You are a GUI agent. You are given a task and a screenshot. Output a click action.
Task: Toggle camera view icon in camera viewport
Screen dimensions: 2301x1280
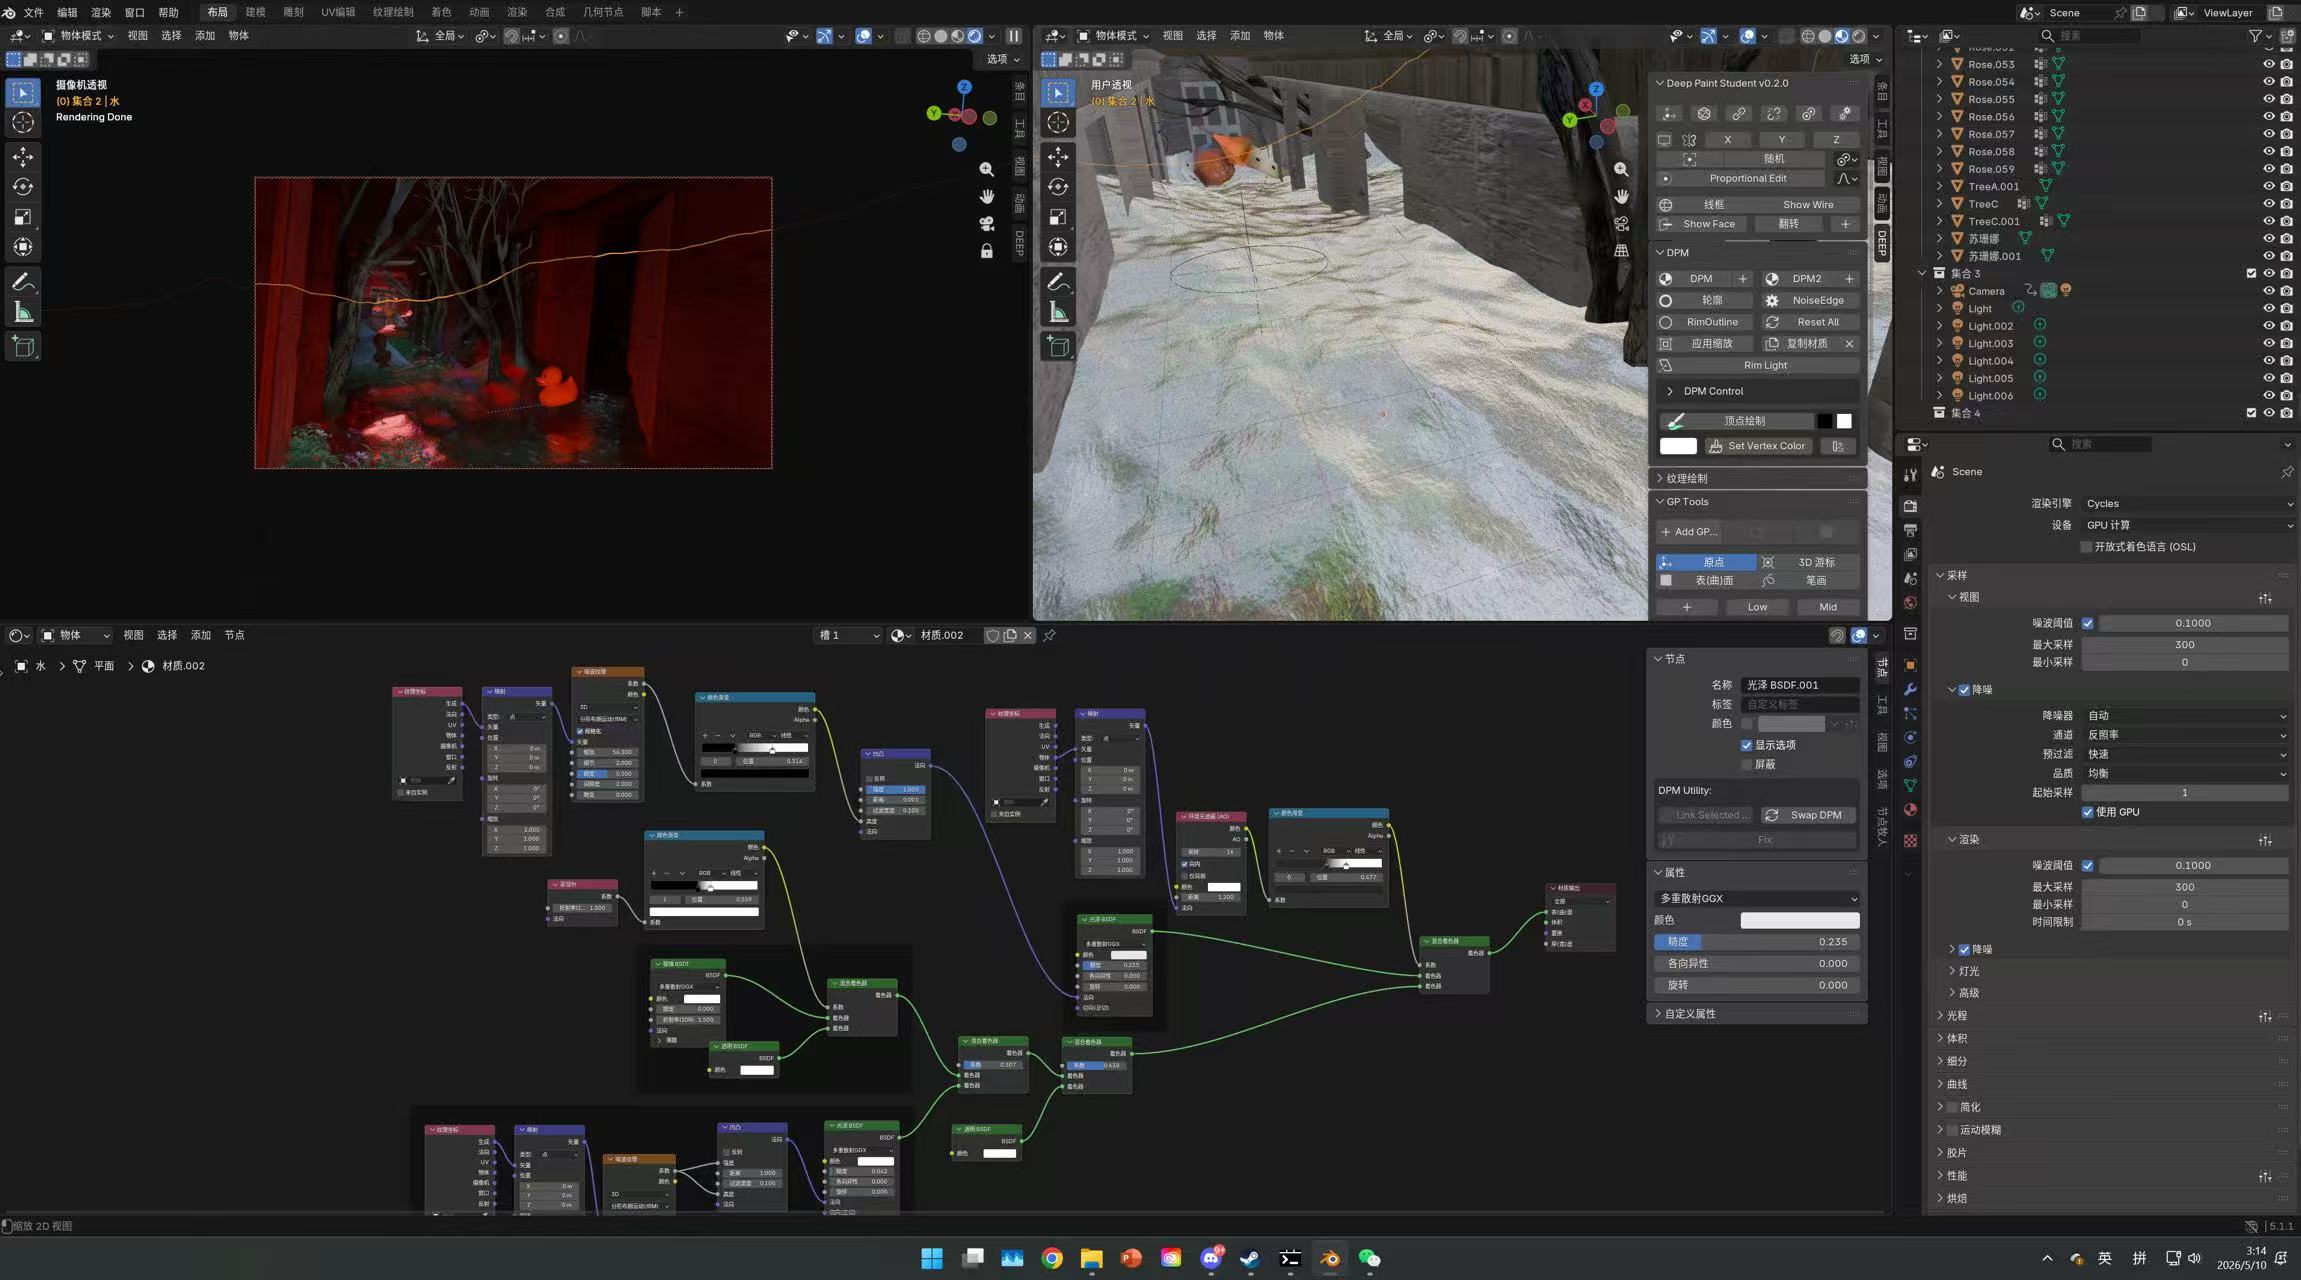tap(987, 224)
